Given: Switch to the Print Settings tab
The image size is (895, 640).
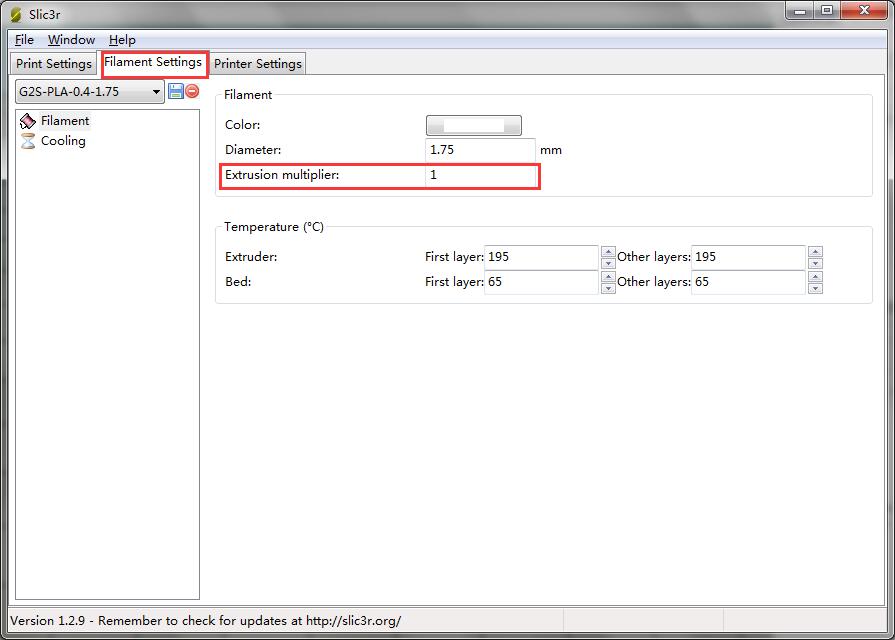Looking at the screenshot, I should [54, 63].
